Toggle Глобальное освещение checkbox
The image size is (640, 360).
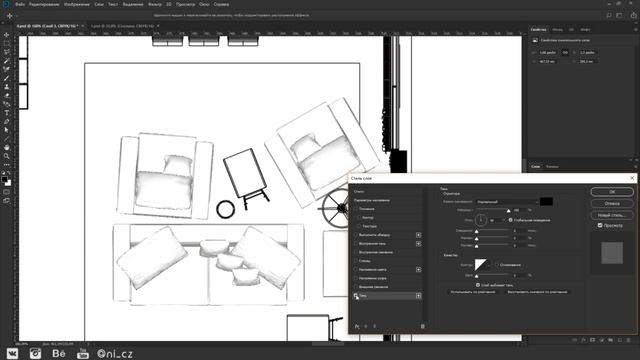pos(510,220)
